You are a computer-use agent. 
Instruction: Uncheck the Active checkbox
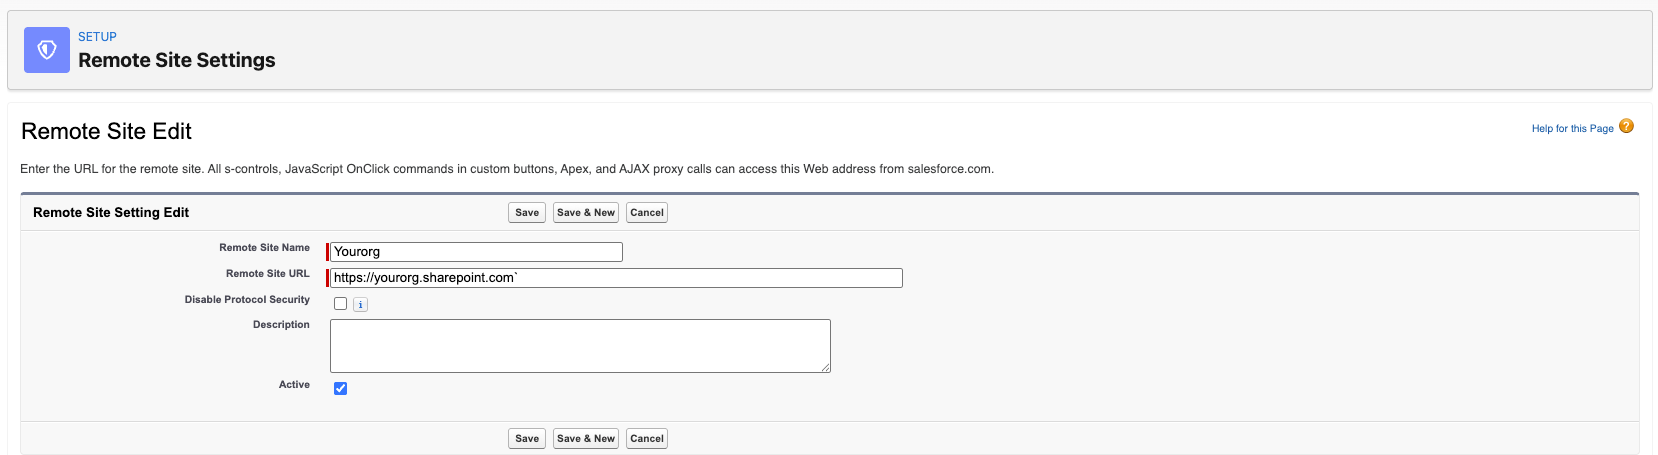pyautogui.click(x=341, y=389)
